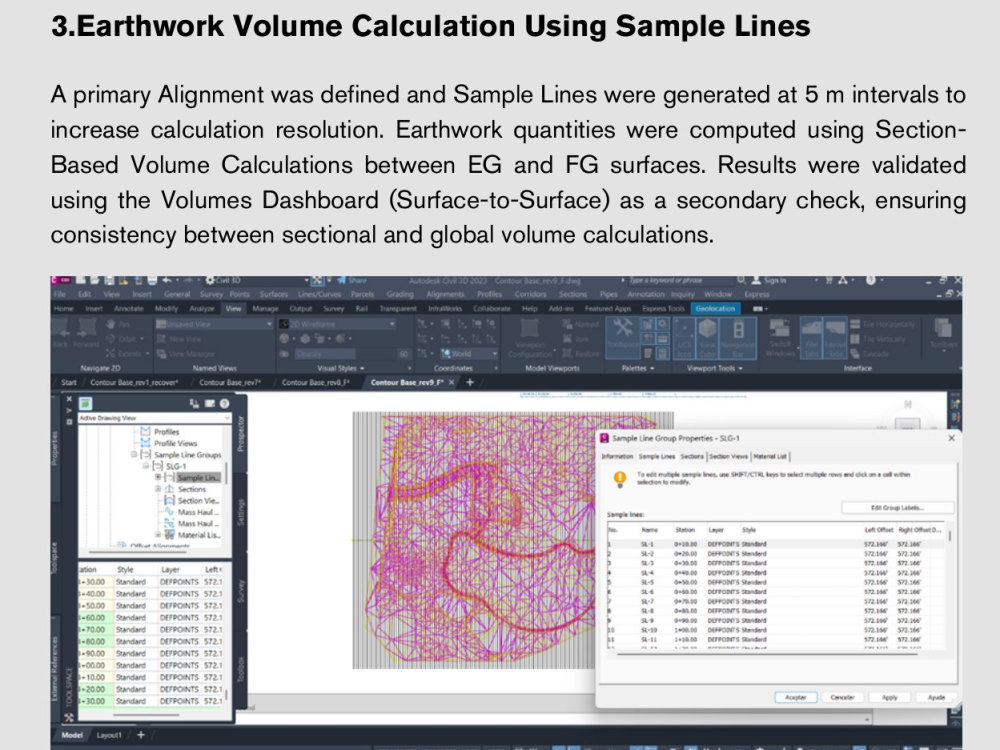
Task: Expand the Viewport Tools panel arrow
Action: [740, 369]
